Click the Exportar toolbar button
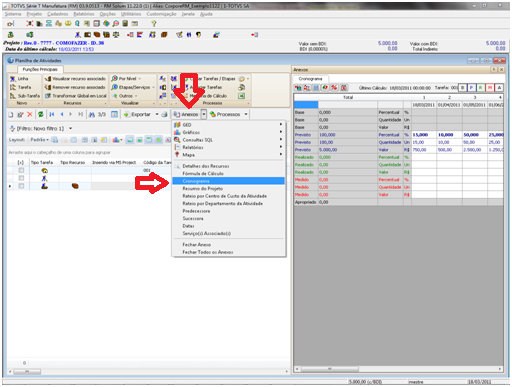This screenshot has width=512, height=387. 137,114
